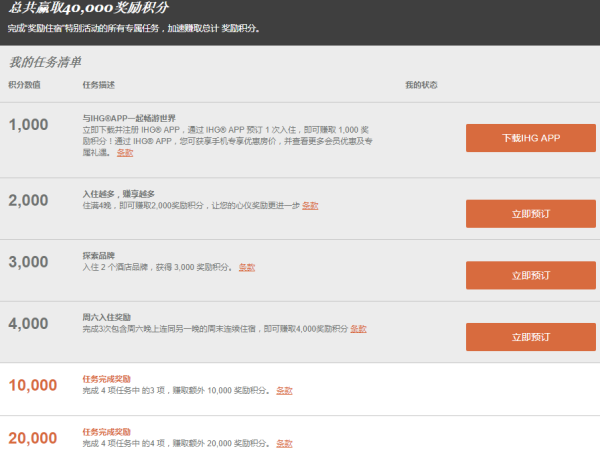Click the 积分数值 column header
Viewport: 600px width, 463px height.
pos(24,85)
